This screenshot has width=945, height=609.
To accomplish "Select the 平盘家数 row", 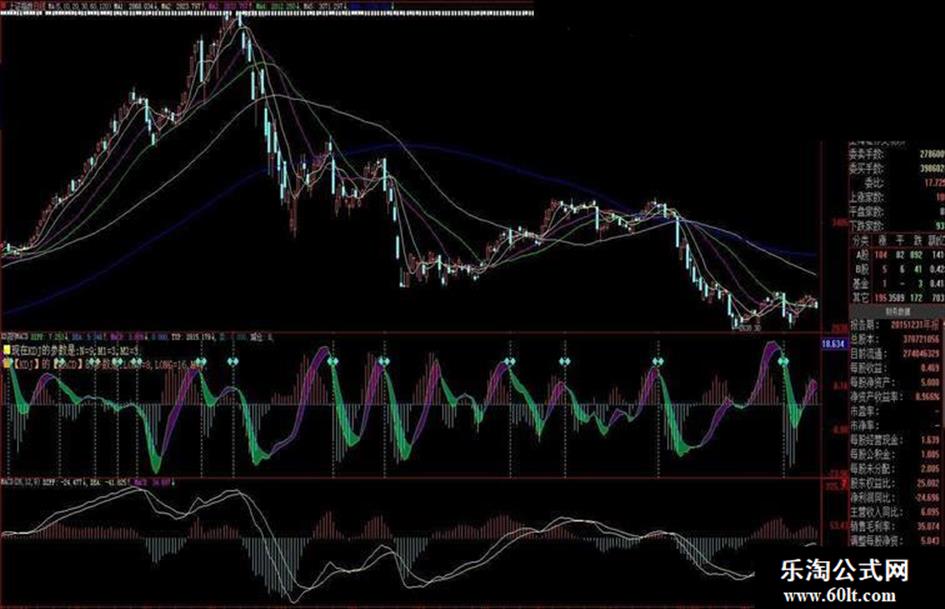I will 897,212.
